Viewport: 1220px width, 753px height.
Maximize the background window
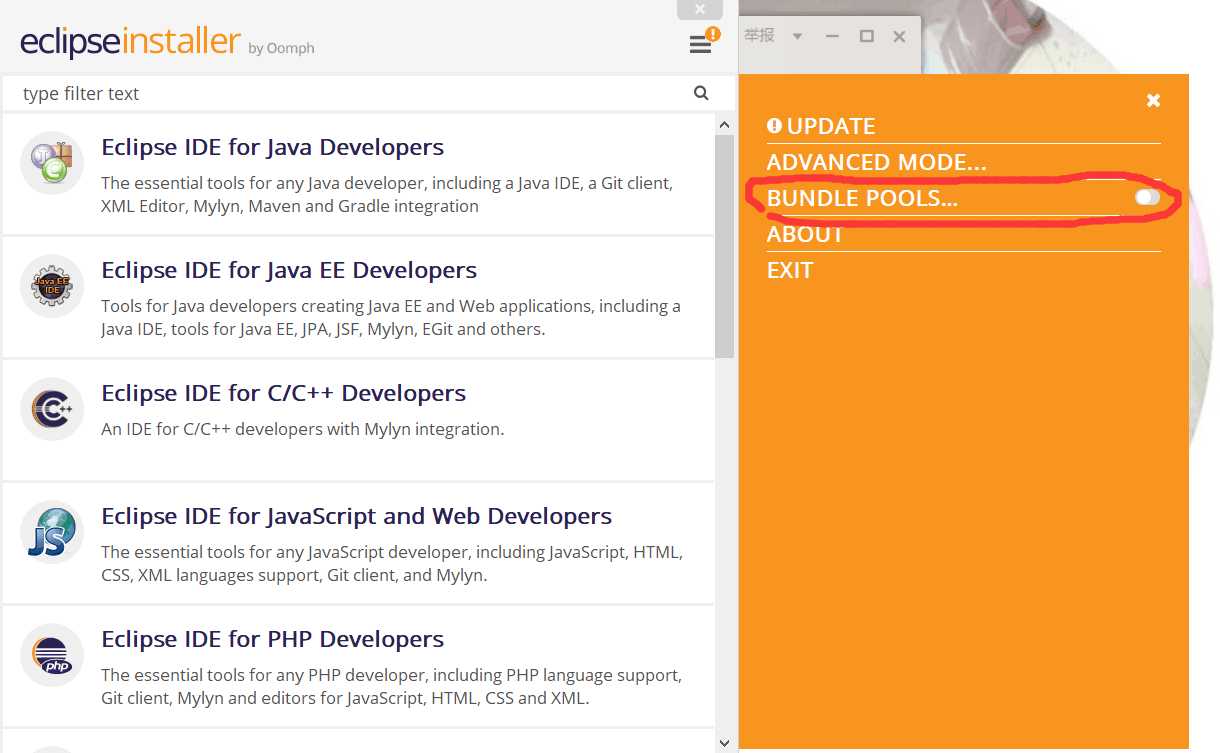point(867,36)
